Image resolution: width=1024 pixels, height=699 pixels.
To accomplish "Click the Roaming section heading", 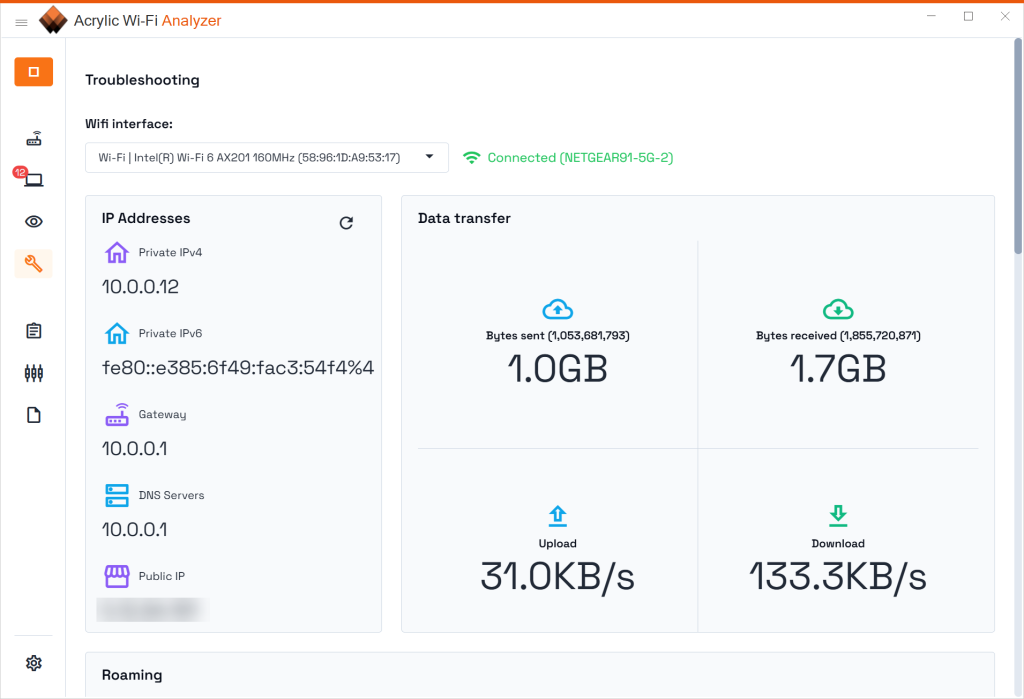I will 132,675.
